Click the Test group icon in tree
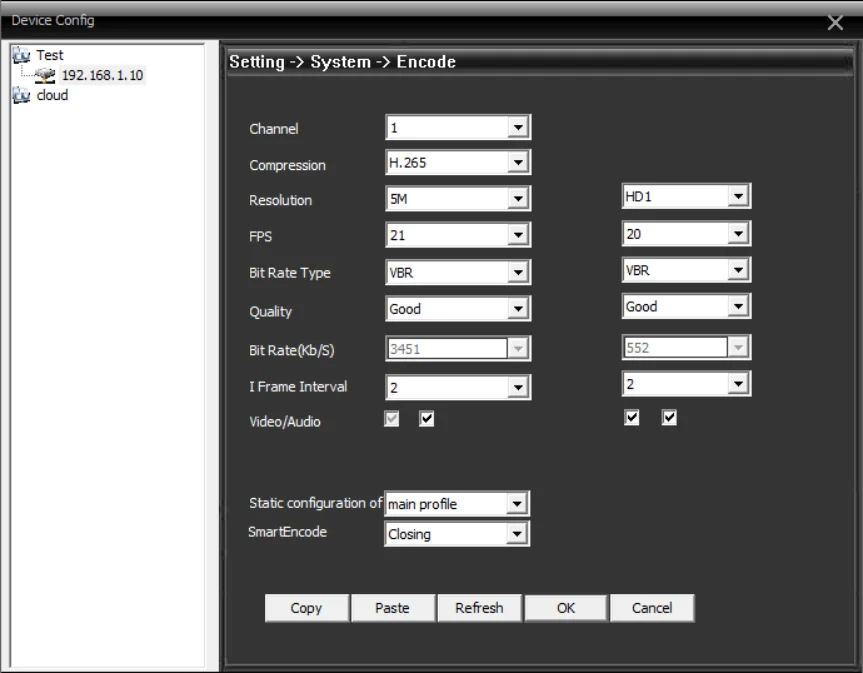This screenshot has height=673, width=863. [19, 55]
